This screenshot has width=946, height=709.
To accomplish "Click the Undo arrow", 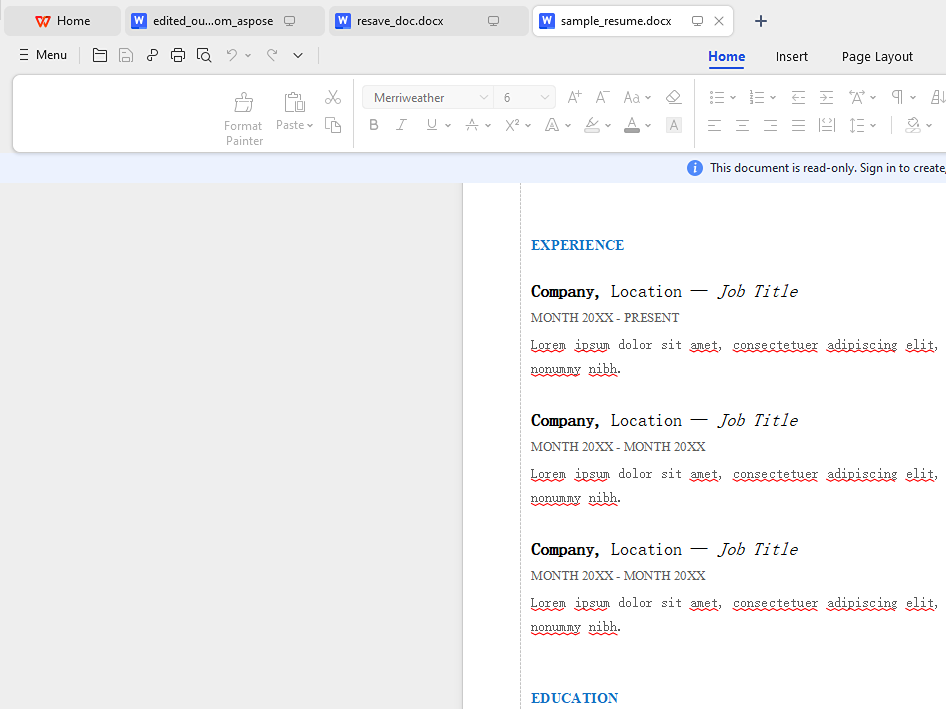I will 232,56.
